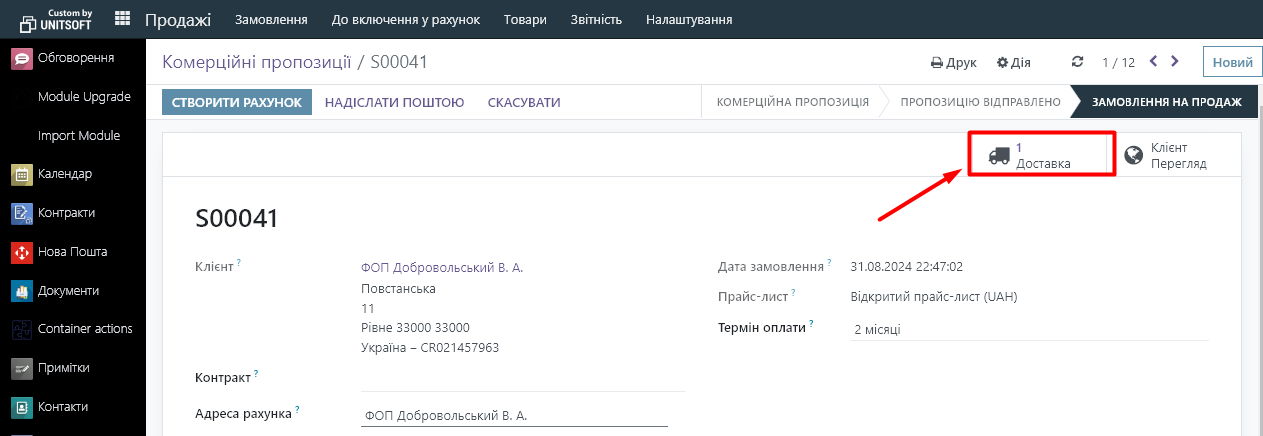
Task: Go to previous record arrow
Action: pos(1153,62)
